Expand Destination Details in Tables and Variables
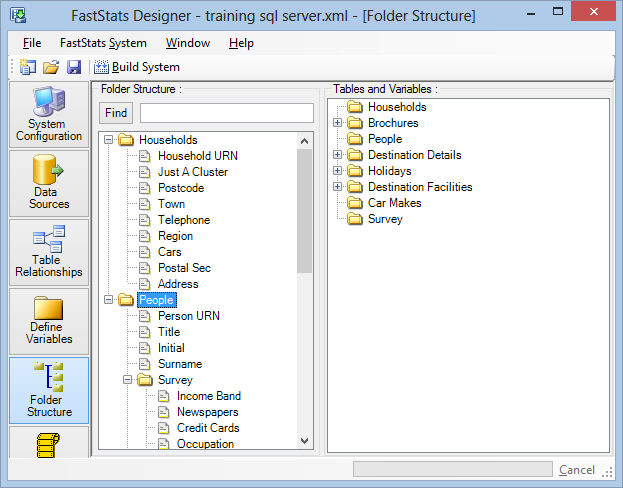 pos(337,155)
